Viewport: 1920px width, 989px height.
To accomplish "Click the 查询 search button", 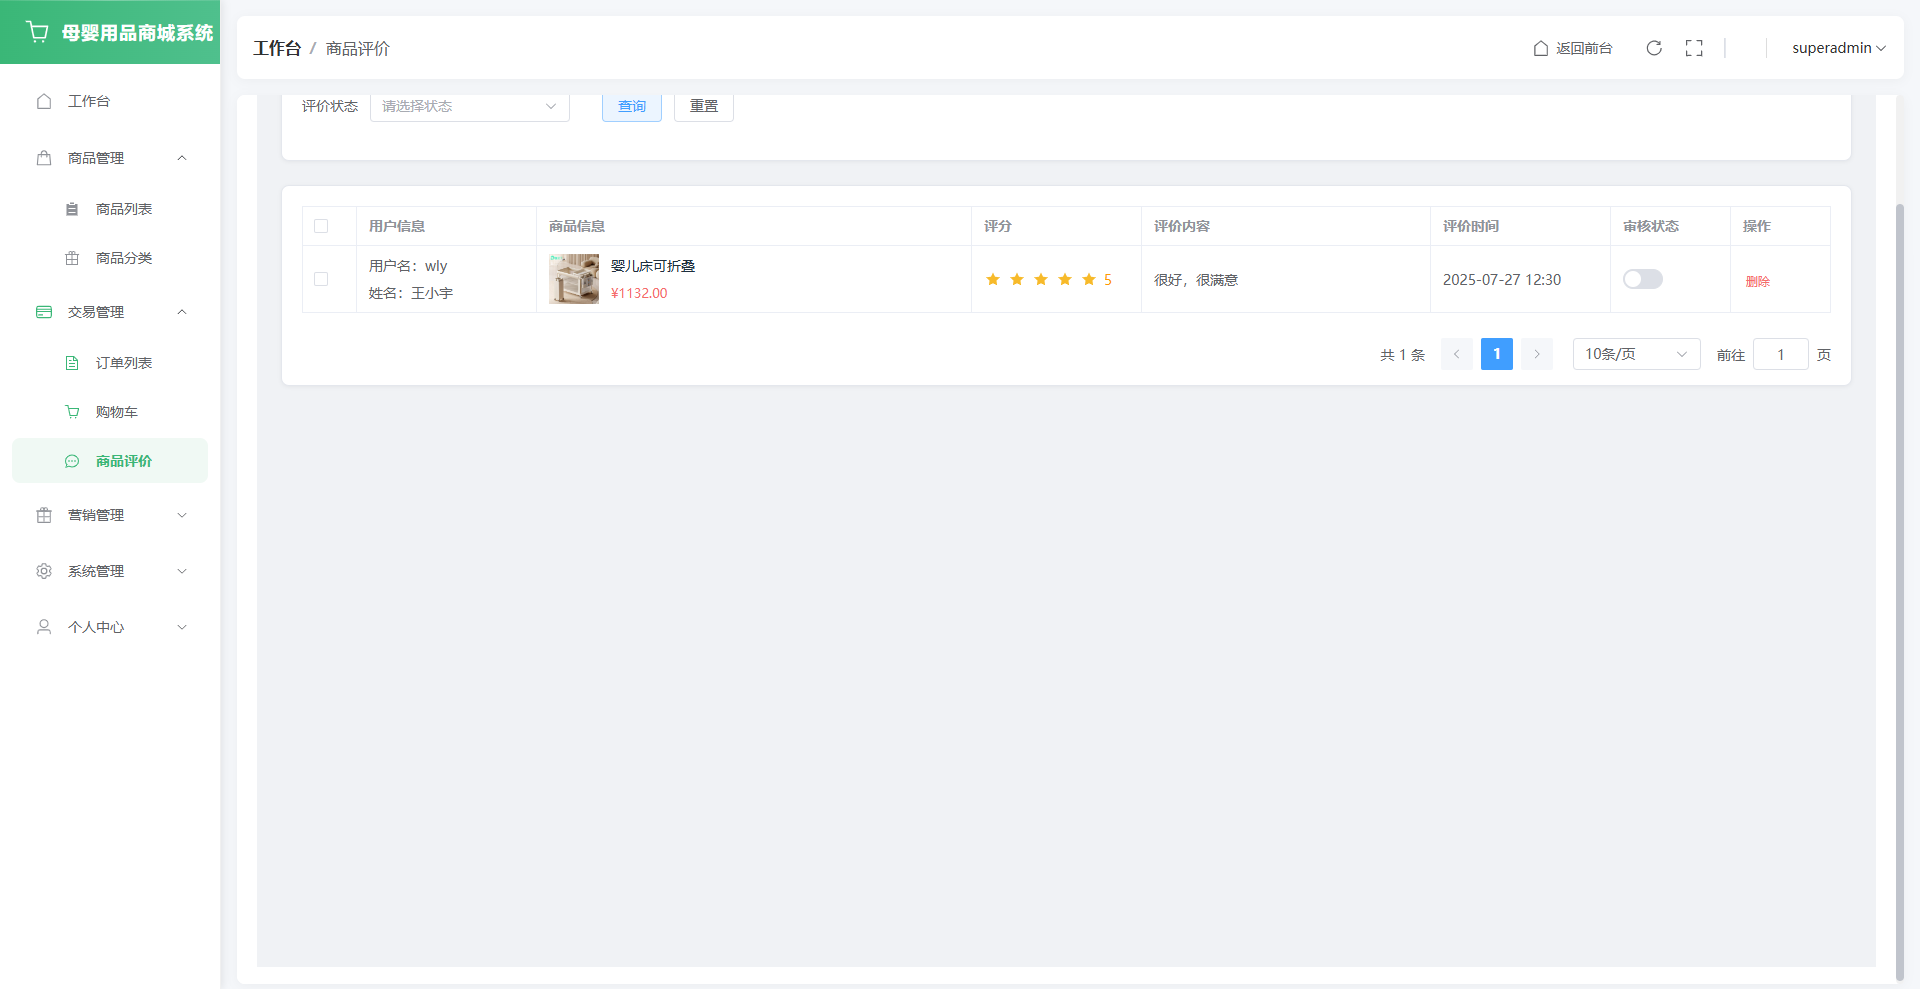I will click(631, 106).
